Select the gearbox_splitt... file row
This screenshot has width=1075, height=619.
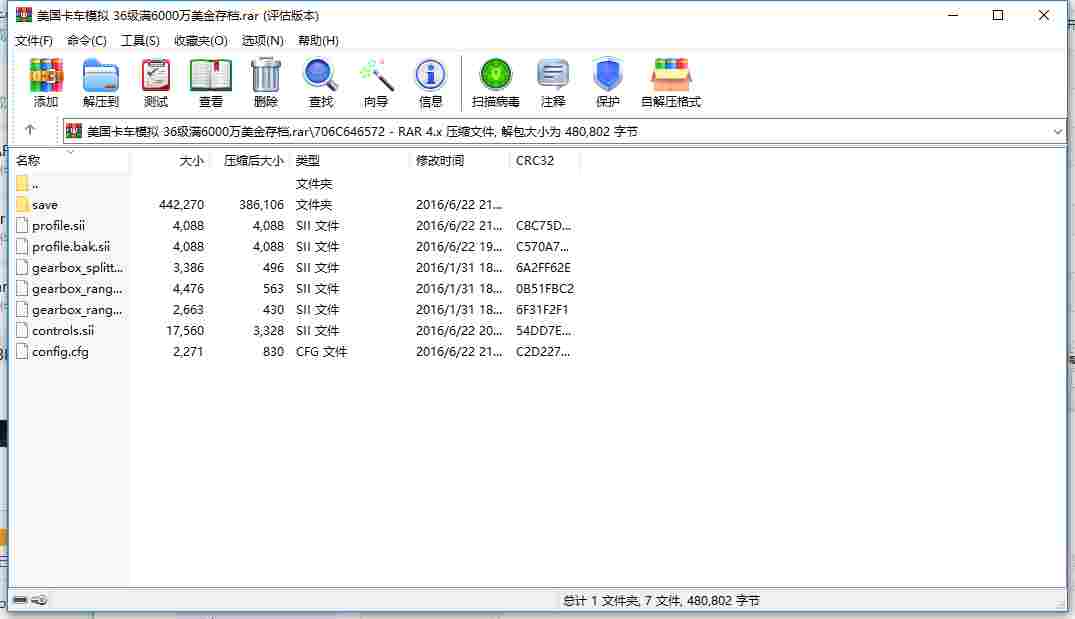pos(295,268)
